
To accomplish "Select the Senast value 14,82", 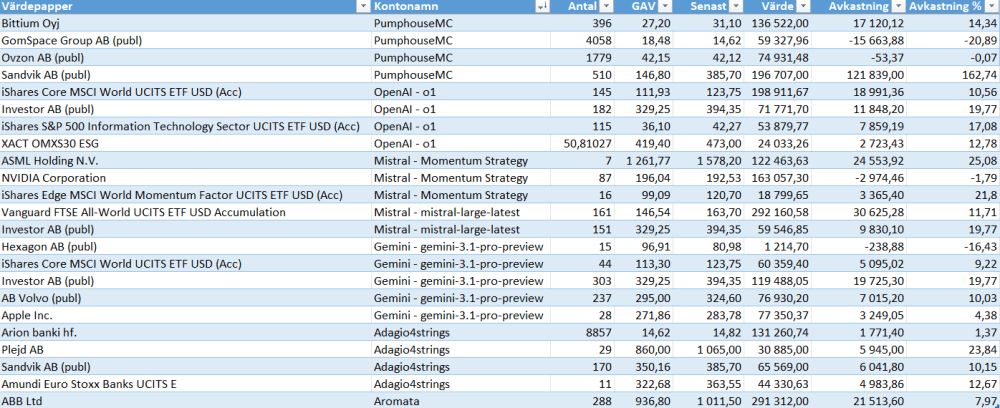I will click(x=709, y=333).
